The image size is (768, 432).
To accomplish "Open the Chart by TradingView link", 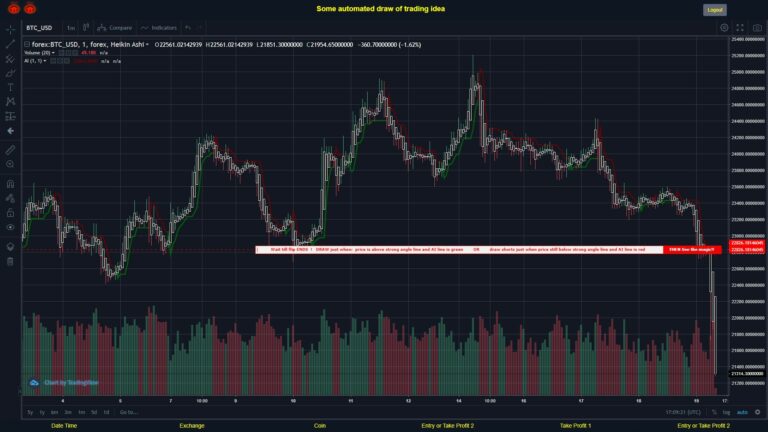I will (x=64, y=383).
